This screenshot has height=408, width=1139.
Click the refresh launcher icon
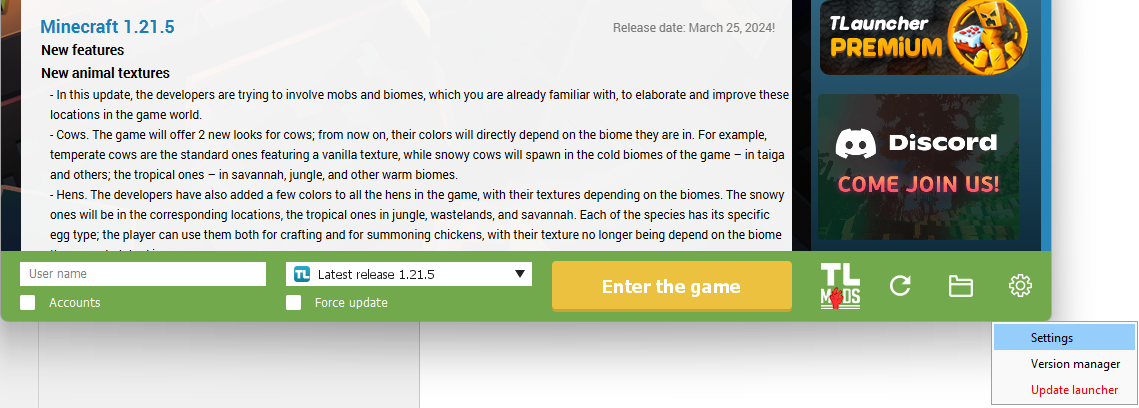[x=900, y=286]
